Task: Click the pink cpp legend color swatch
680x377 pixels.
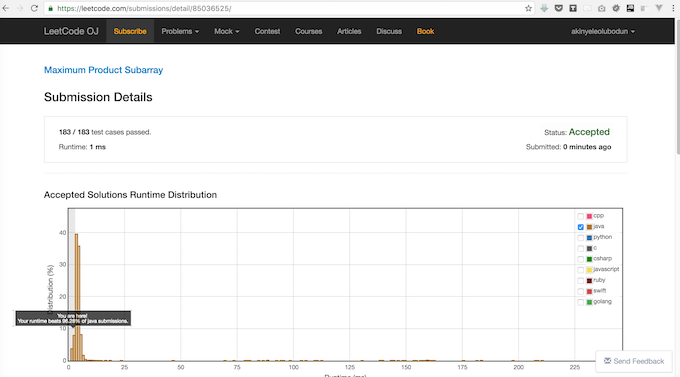Action: coord(589,216)
